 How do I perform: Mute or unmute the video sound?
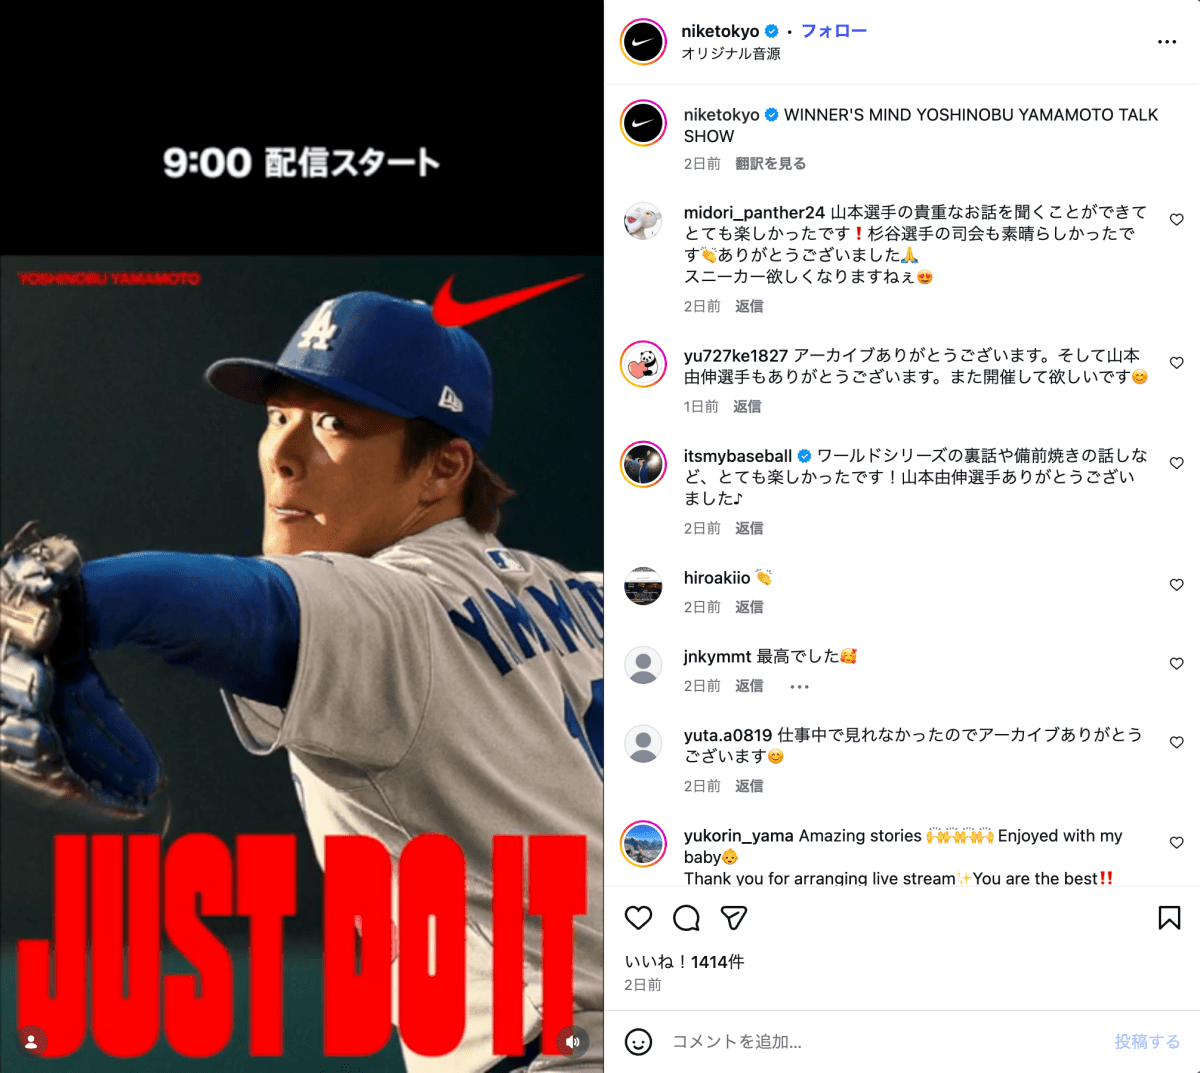coord(572,1041)
